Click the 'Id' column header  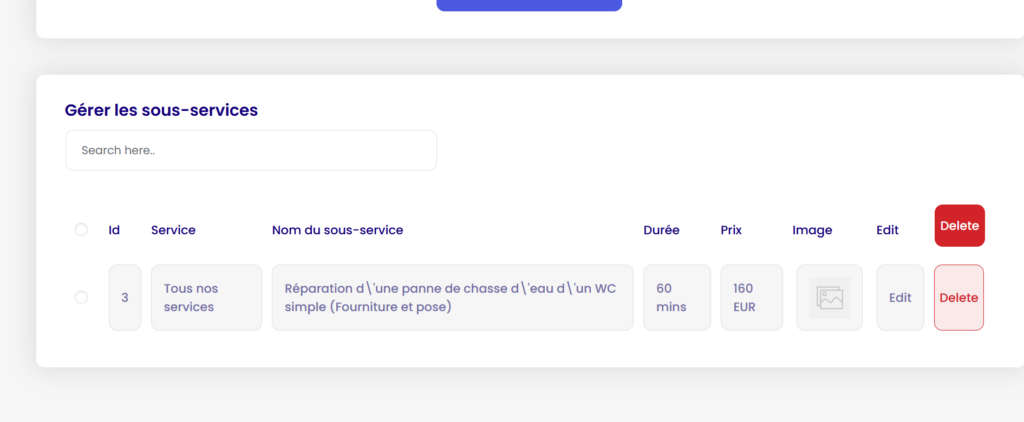(x=114, y=230)
